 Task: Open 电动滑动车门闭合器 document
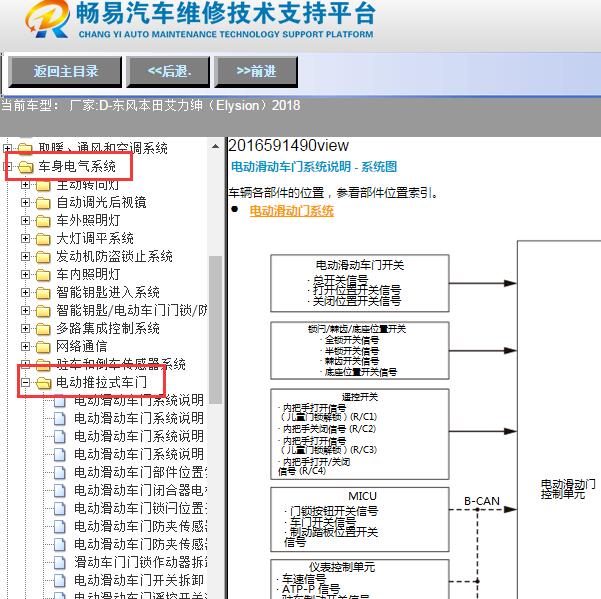pos(141,490)
